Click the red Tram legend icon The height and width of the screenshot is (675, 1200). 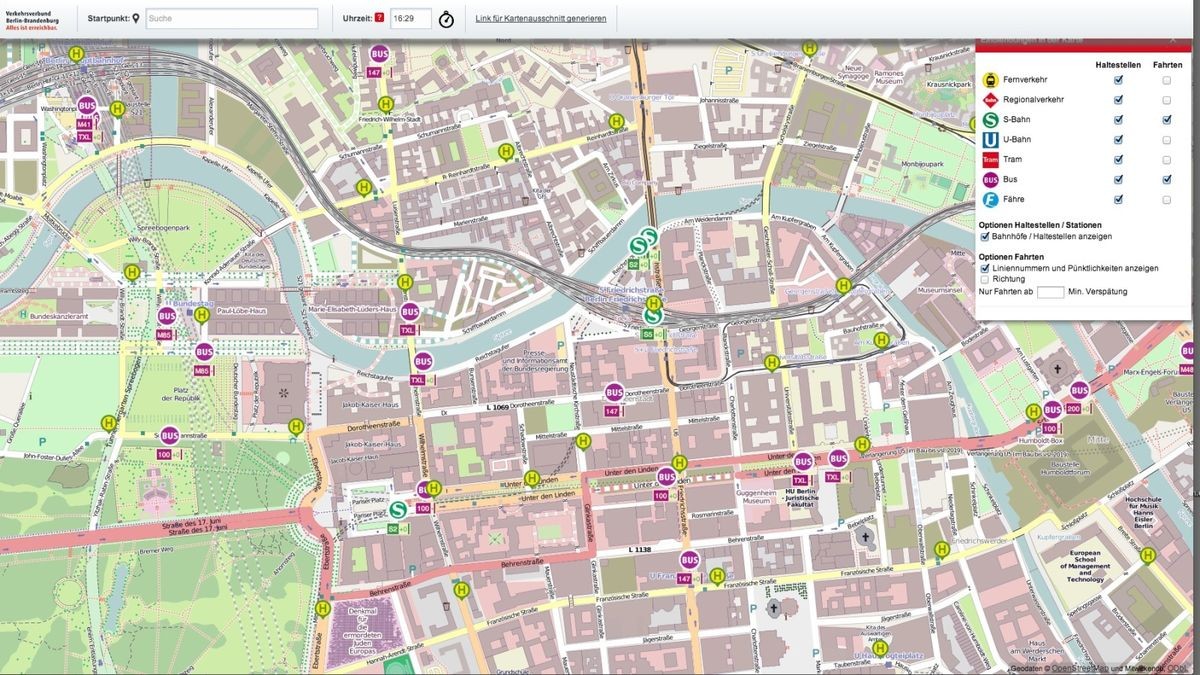click(x=991, y=159)
